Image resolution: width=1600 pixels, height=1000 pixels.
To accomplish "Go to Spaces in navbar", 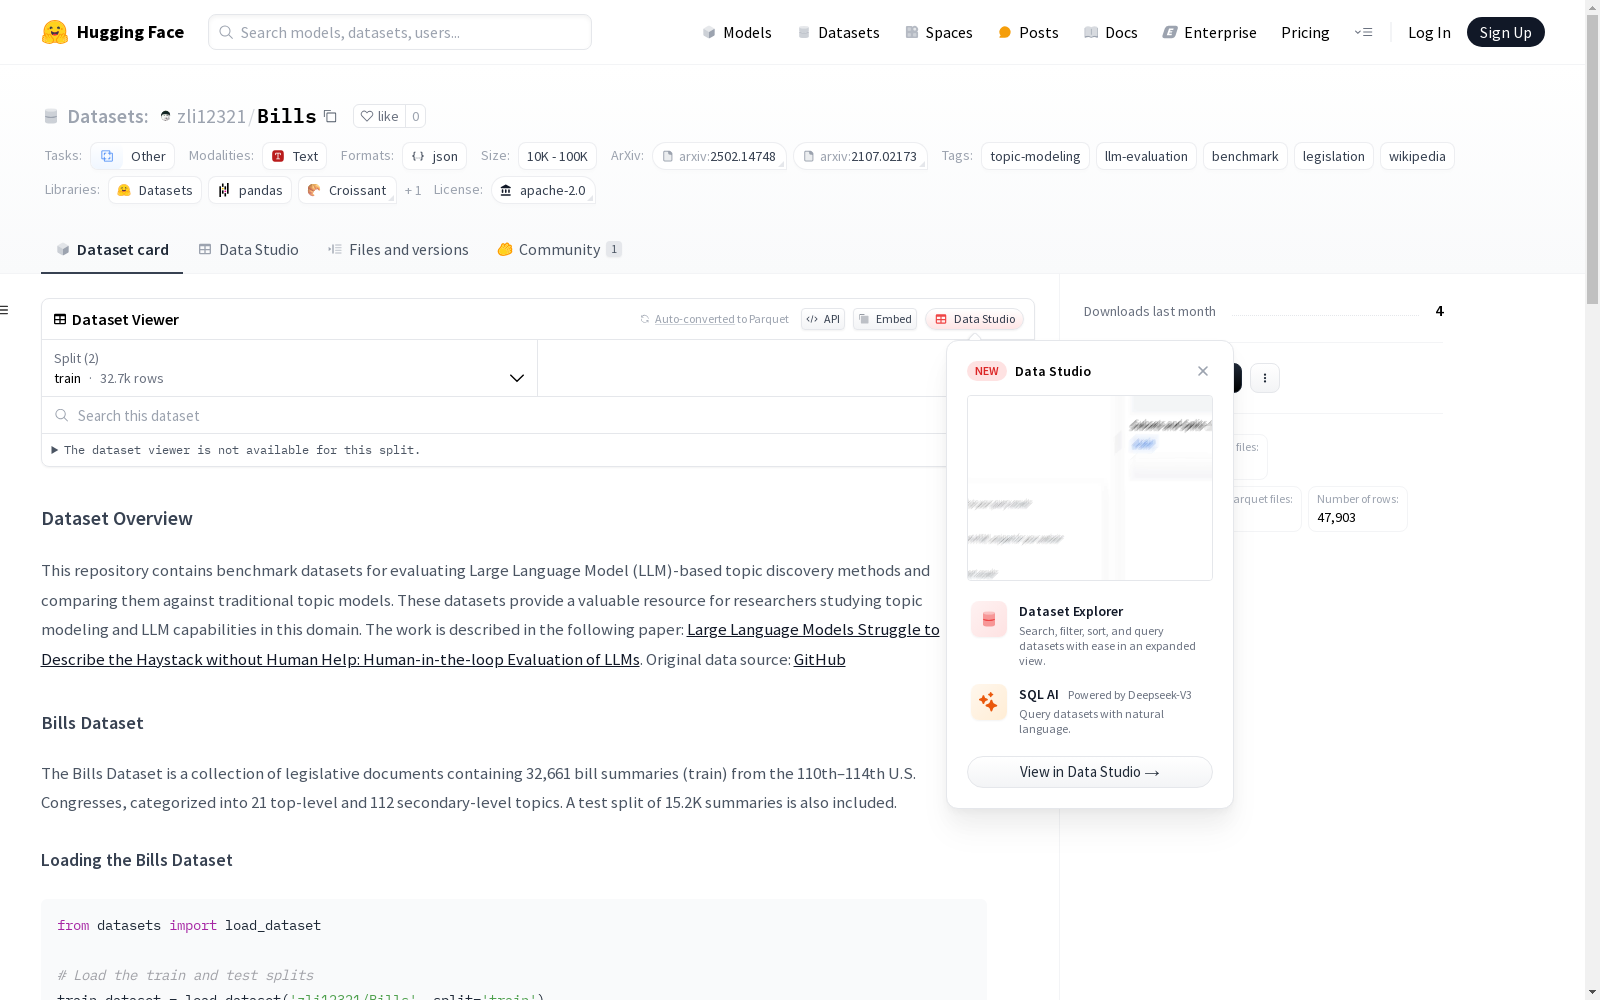I will pyautogui.click(x=938, y=32).
